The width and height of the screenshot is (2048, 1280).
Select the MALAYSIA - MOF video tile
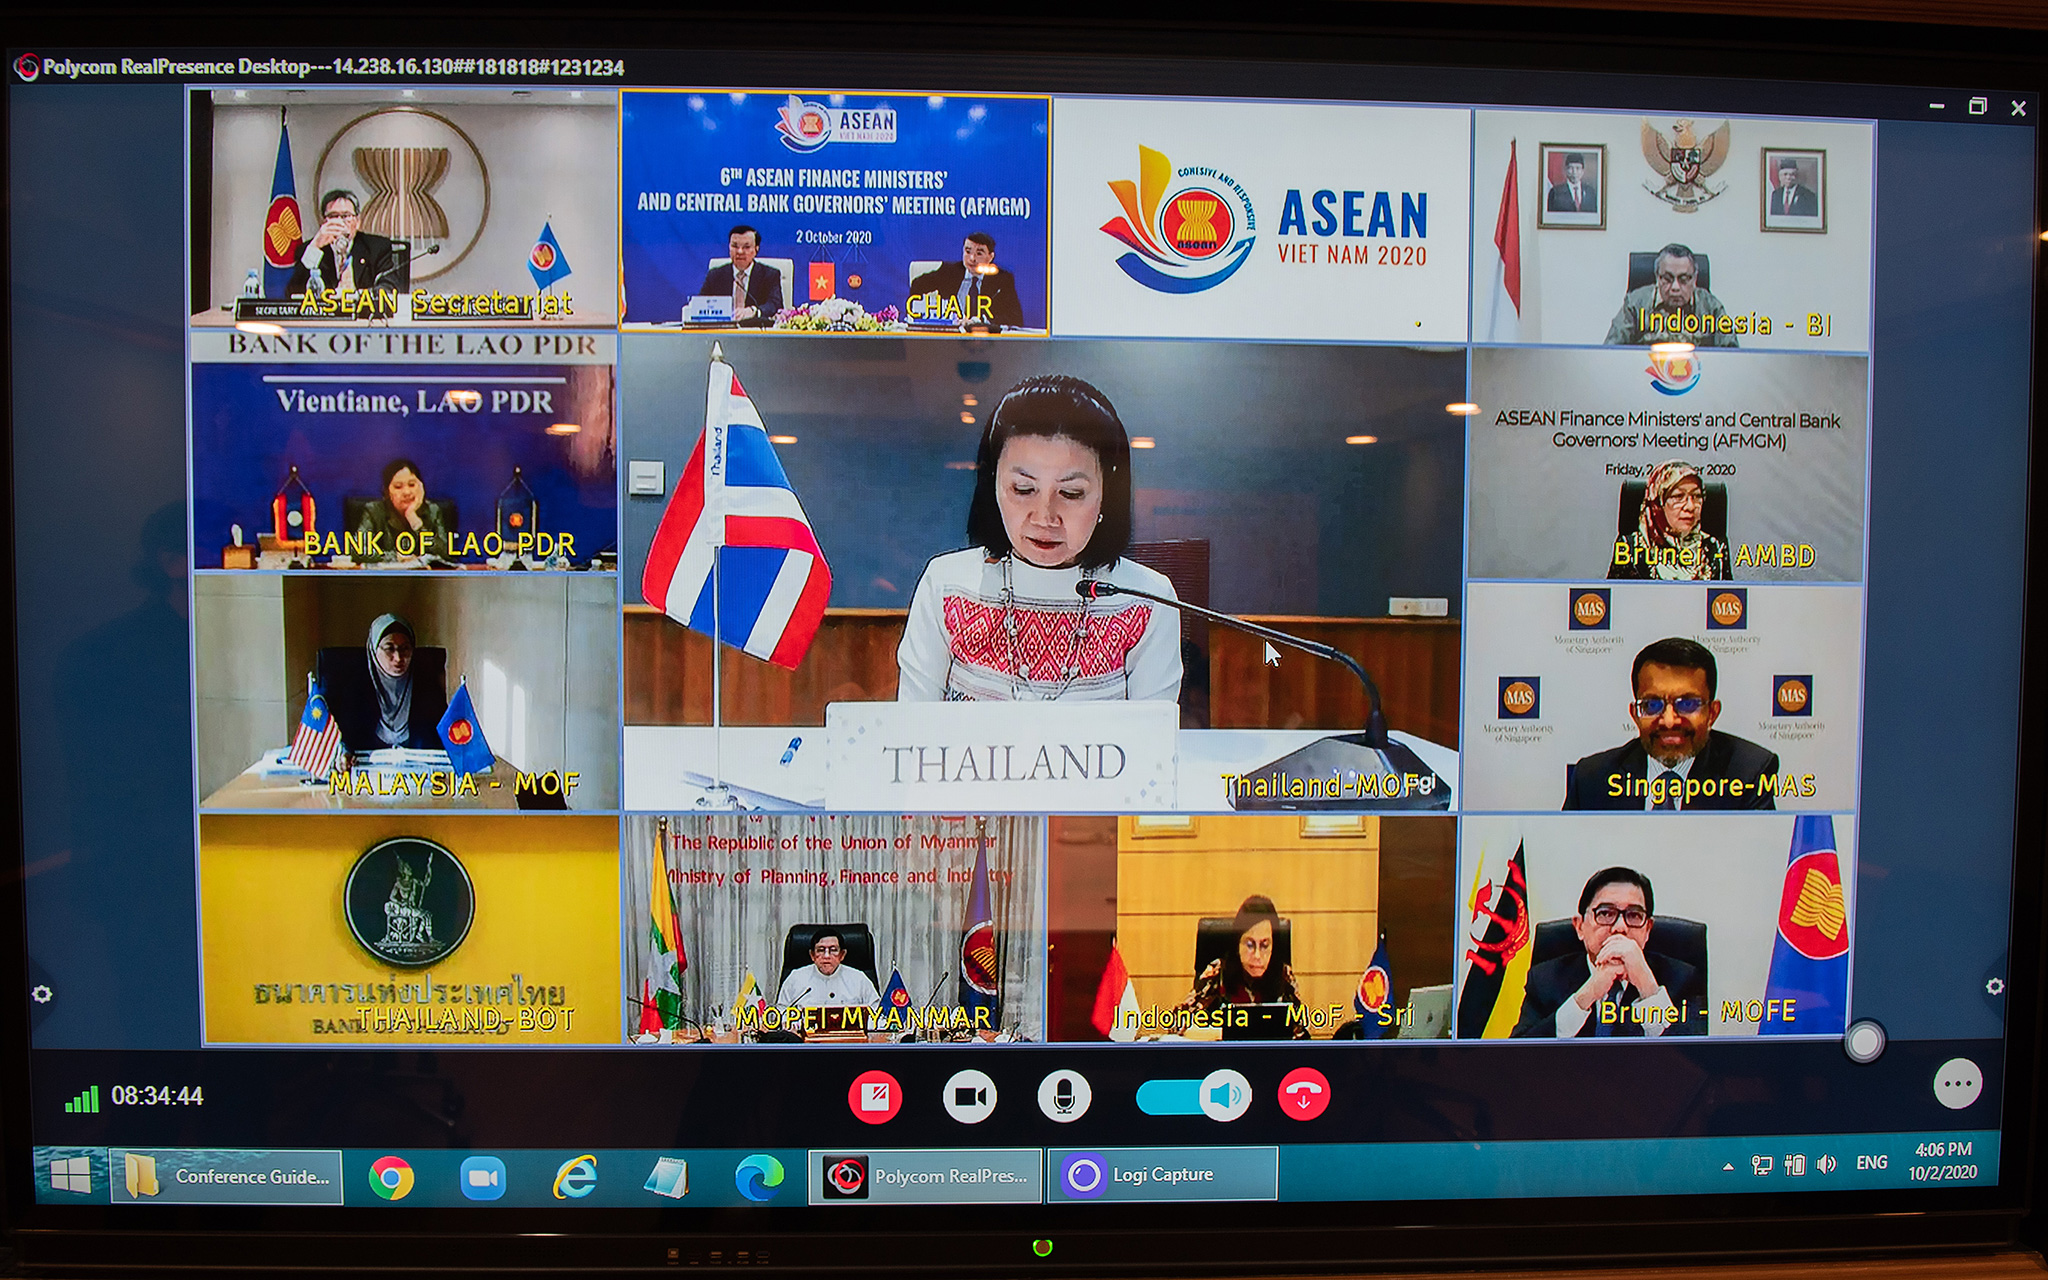point(407,691)
